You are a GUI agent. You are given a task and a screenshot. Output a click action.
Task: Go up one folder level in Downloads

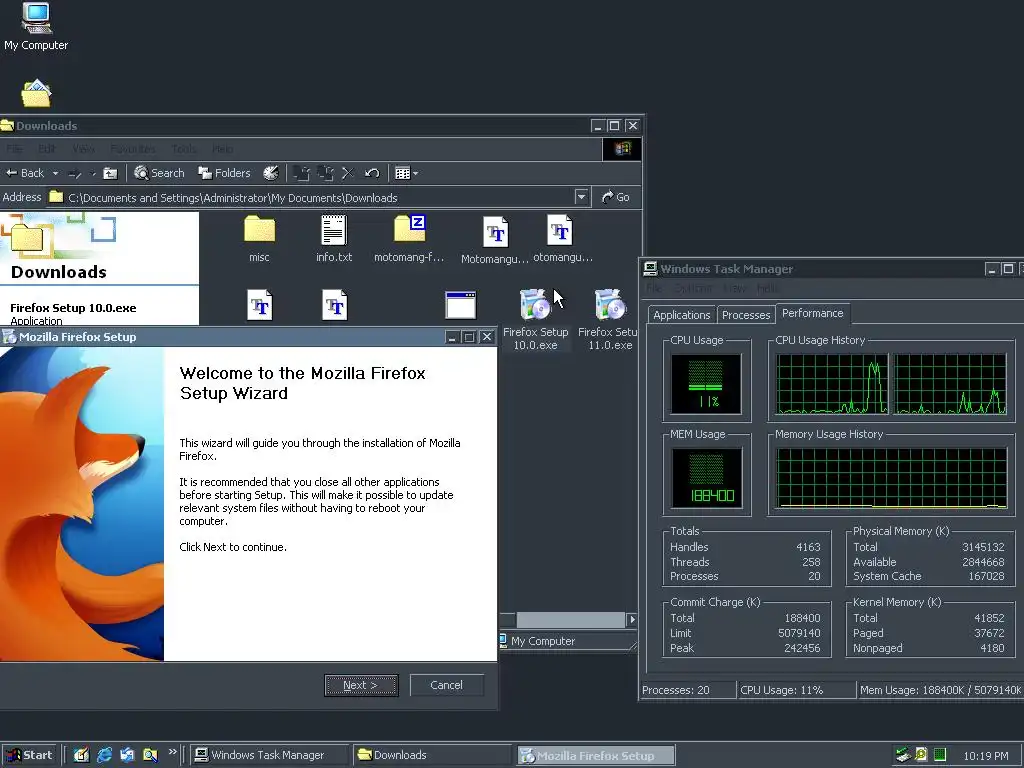click(x=110, y=173)
